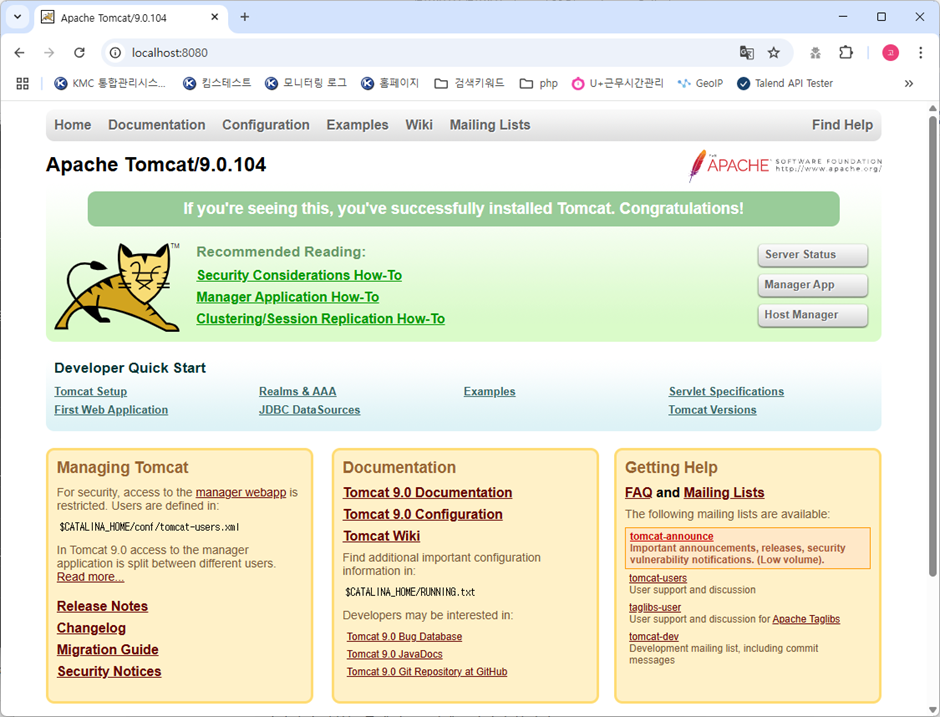The image size is (940, 717).
Task: Open Mailing Lists in Tomcat nav bar
Action: click(490, 125)
